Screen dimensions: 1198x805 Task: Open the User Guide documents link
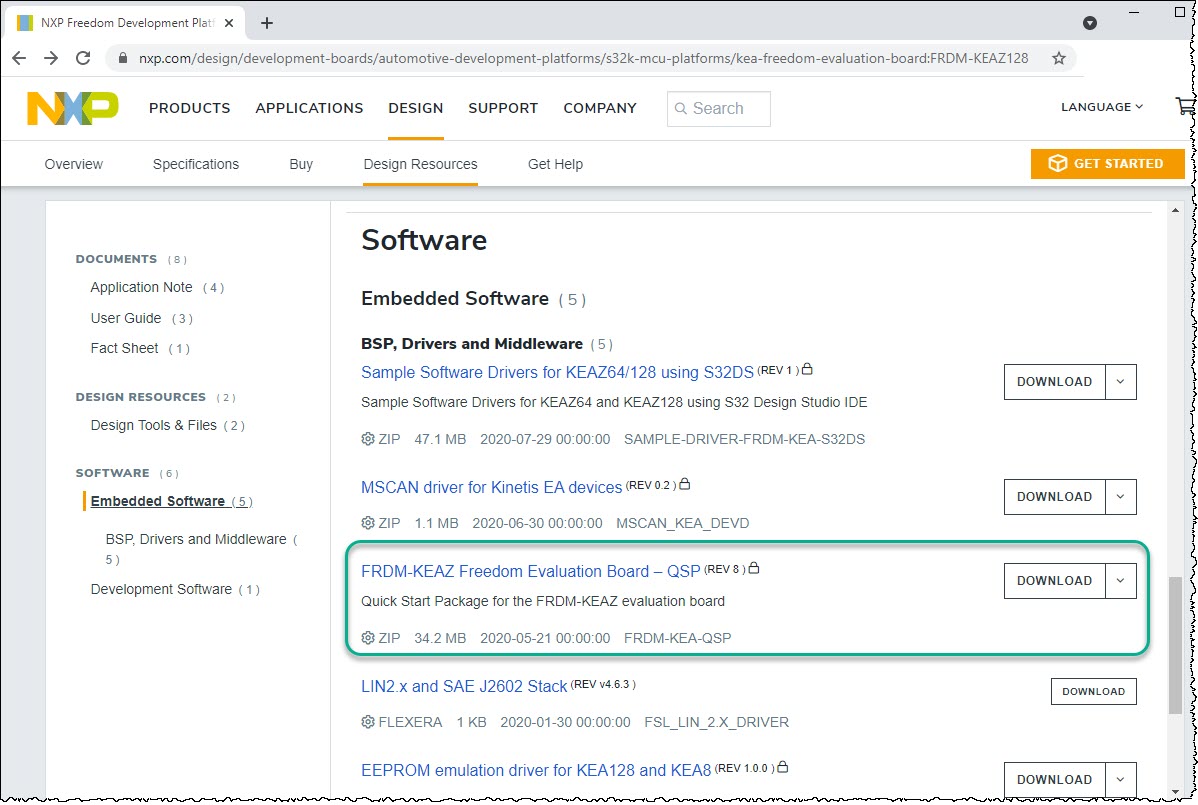click(126, 318)
